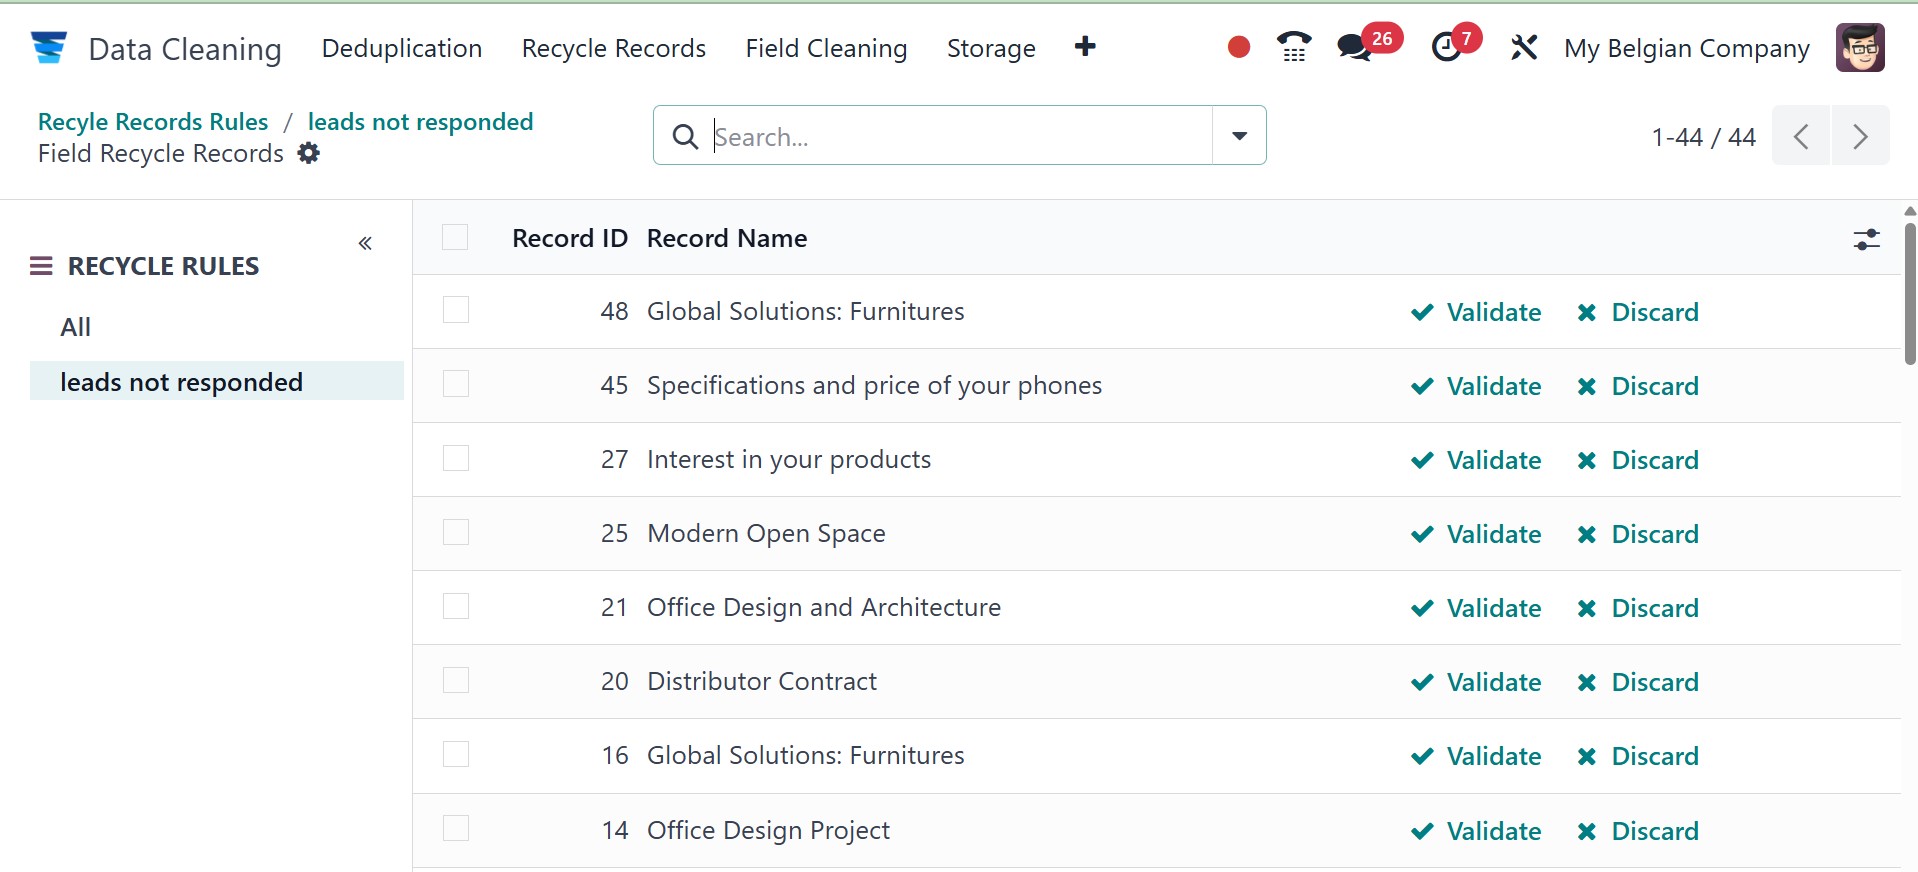Viewport: 1918px width, 872px height.
Task: Discard the Interest in your products record
Action: (x=1638, y=460)
